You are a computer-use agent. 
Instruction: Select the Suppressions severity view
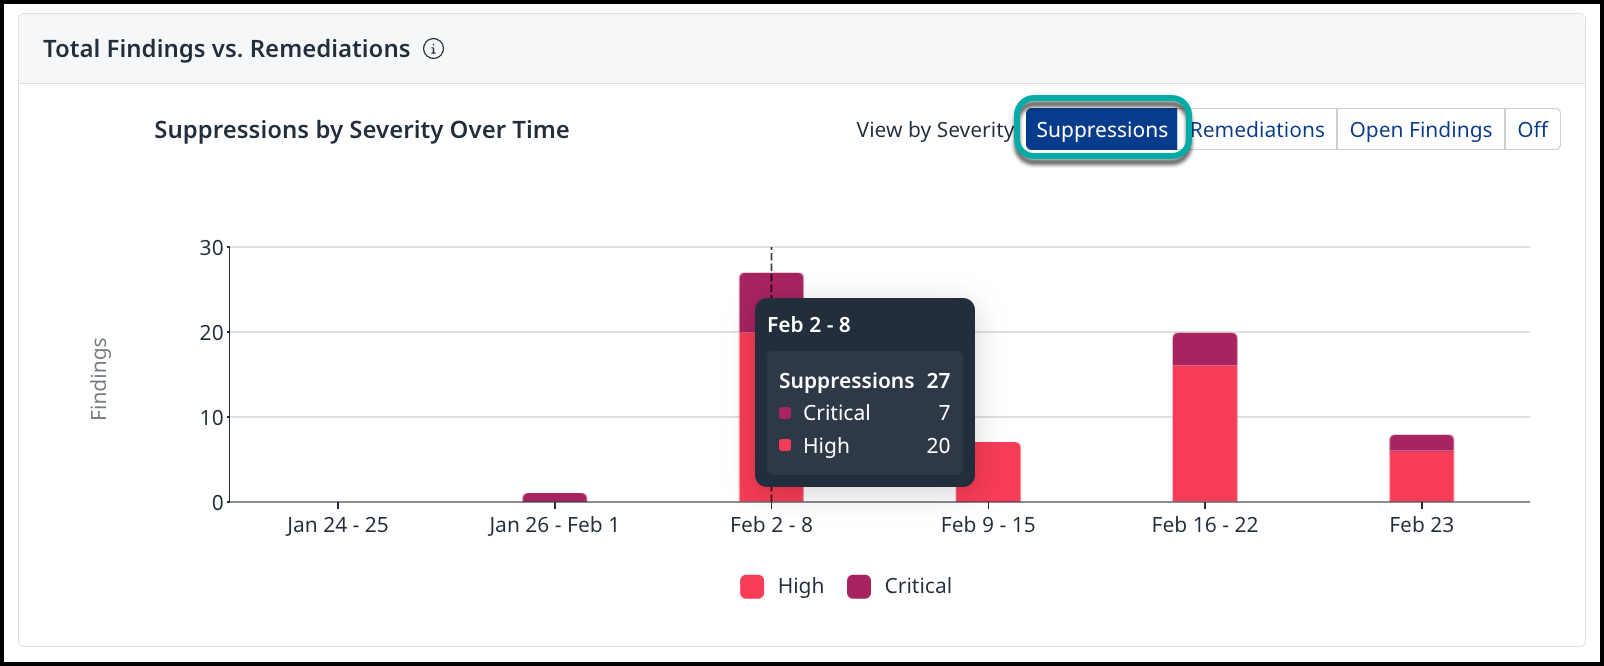click(x=1101, y=130)
